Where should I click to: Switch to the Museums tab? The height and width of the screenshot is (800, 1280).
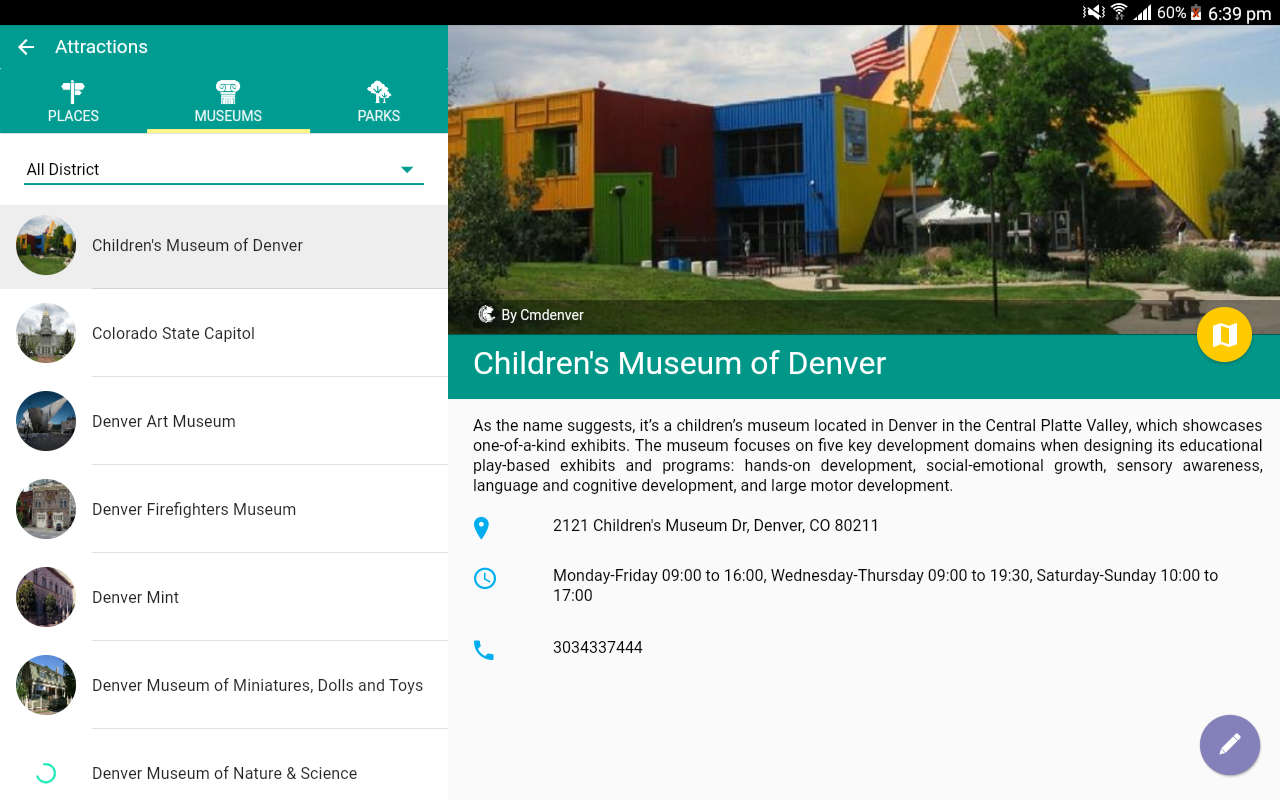click(228, 101)
